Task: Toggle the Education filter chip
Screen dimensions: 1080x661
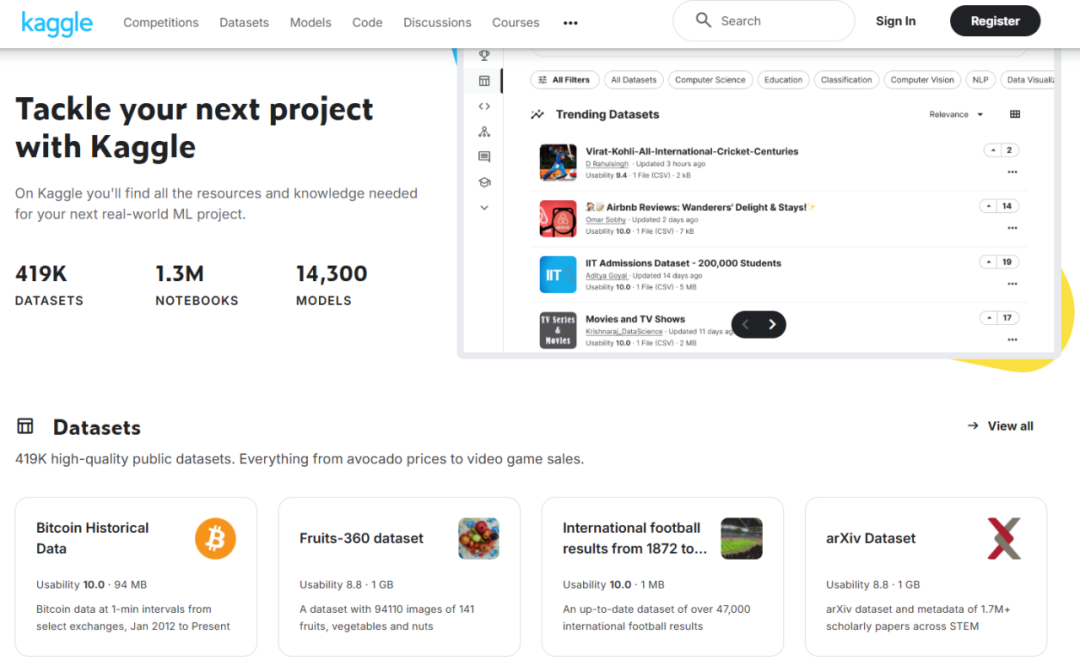Action: pyautogui.click(x=783, y=80)
